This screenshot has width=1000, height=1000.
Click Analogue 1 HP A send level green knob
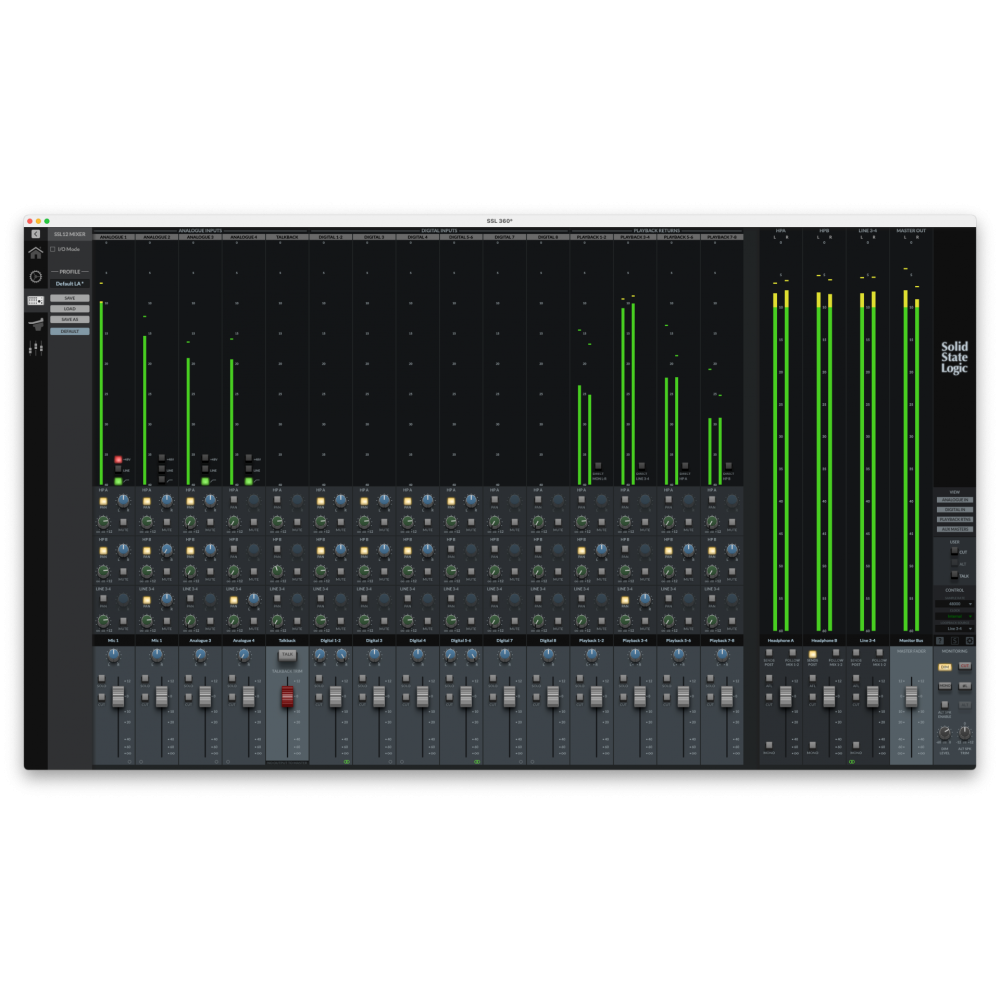pyautogui.click(x=103, y=522)
